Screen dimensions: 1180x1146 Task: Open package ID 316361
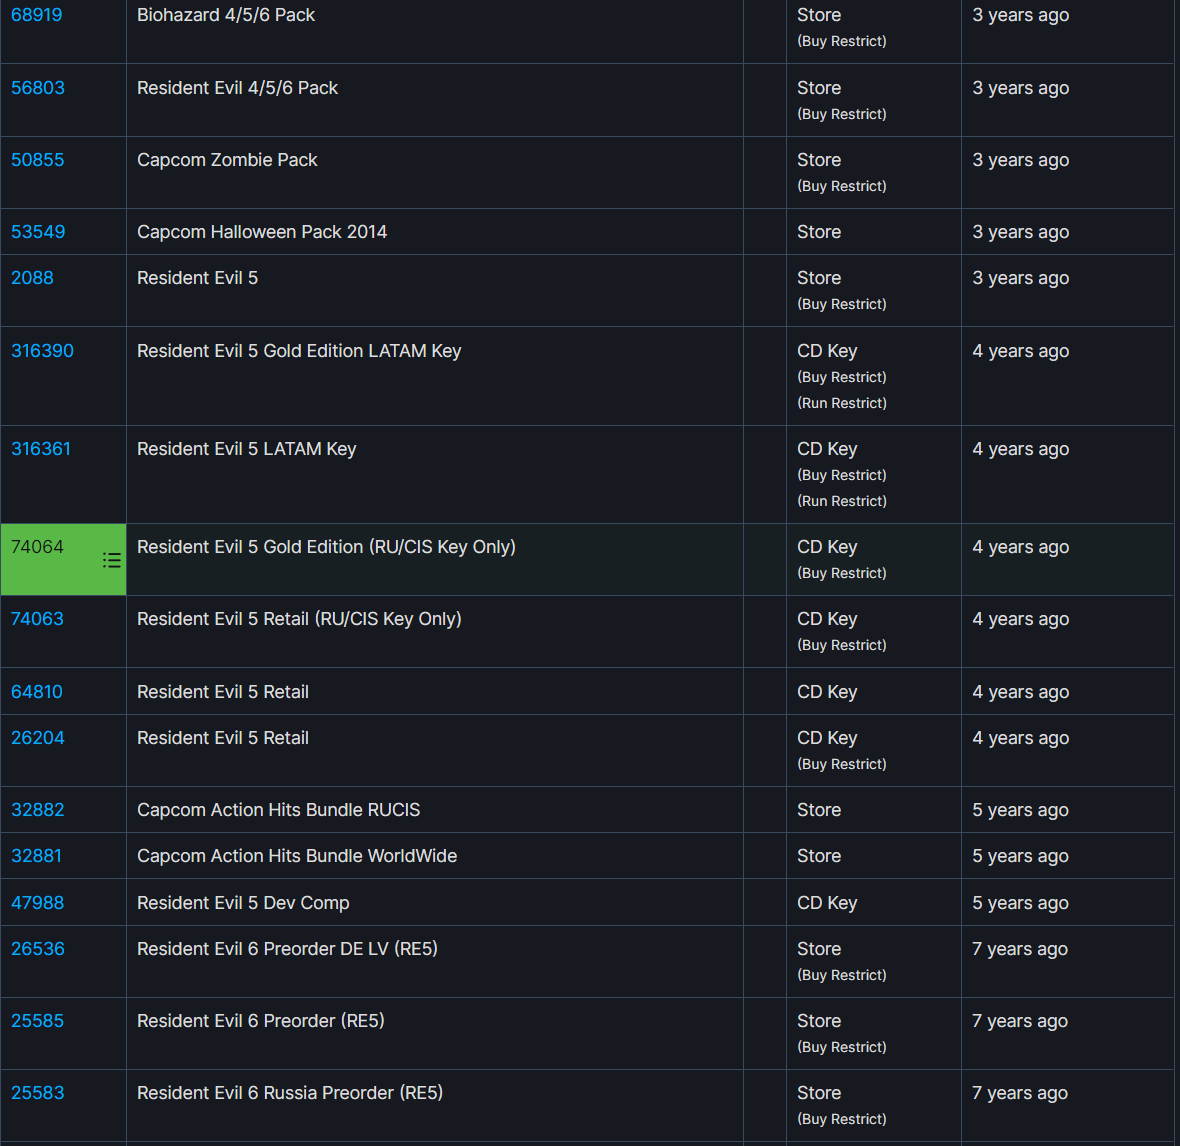coord(41,448)
